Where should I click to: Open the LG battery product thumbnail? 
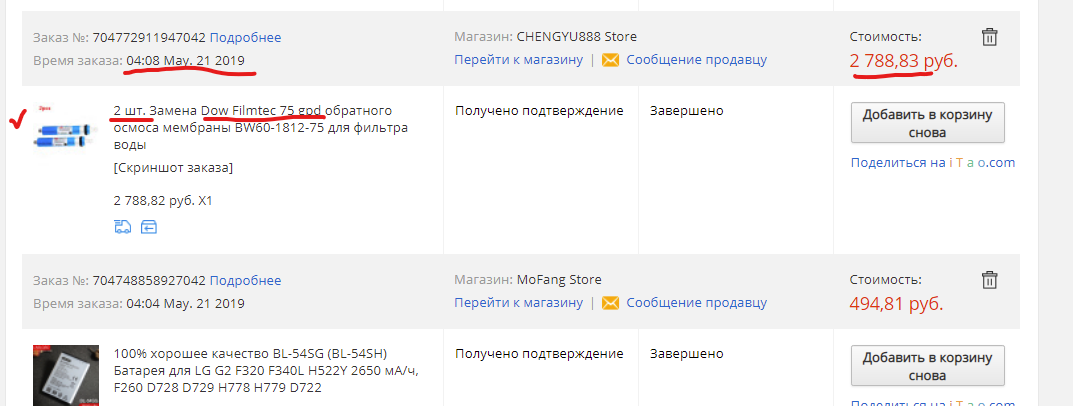point(66,375)
